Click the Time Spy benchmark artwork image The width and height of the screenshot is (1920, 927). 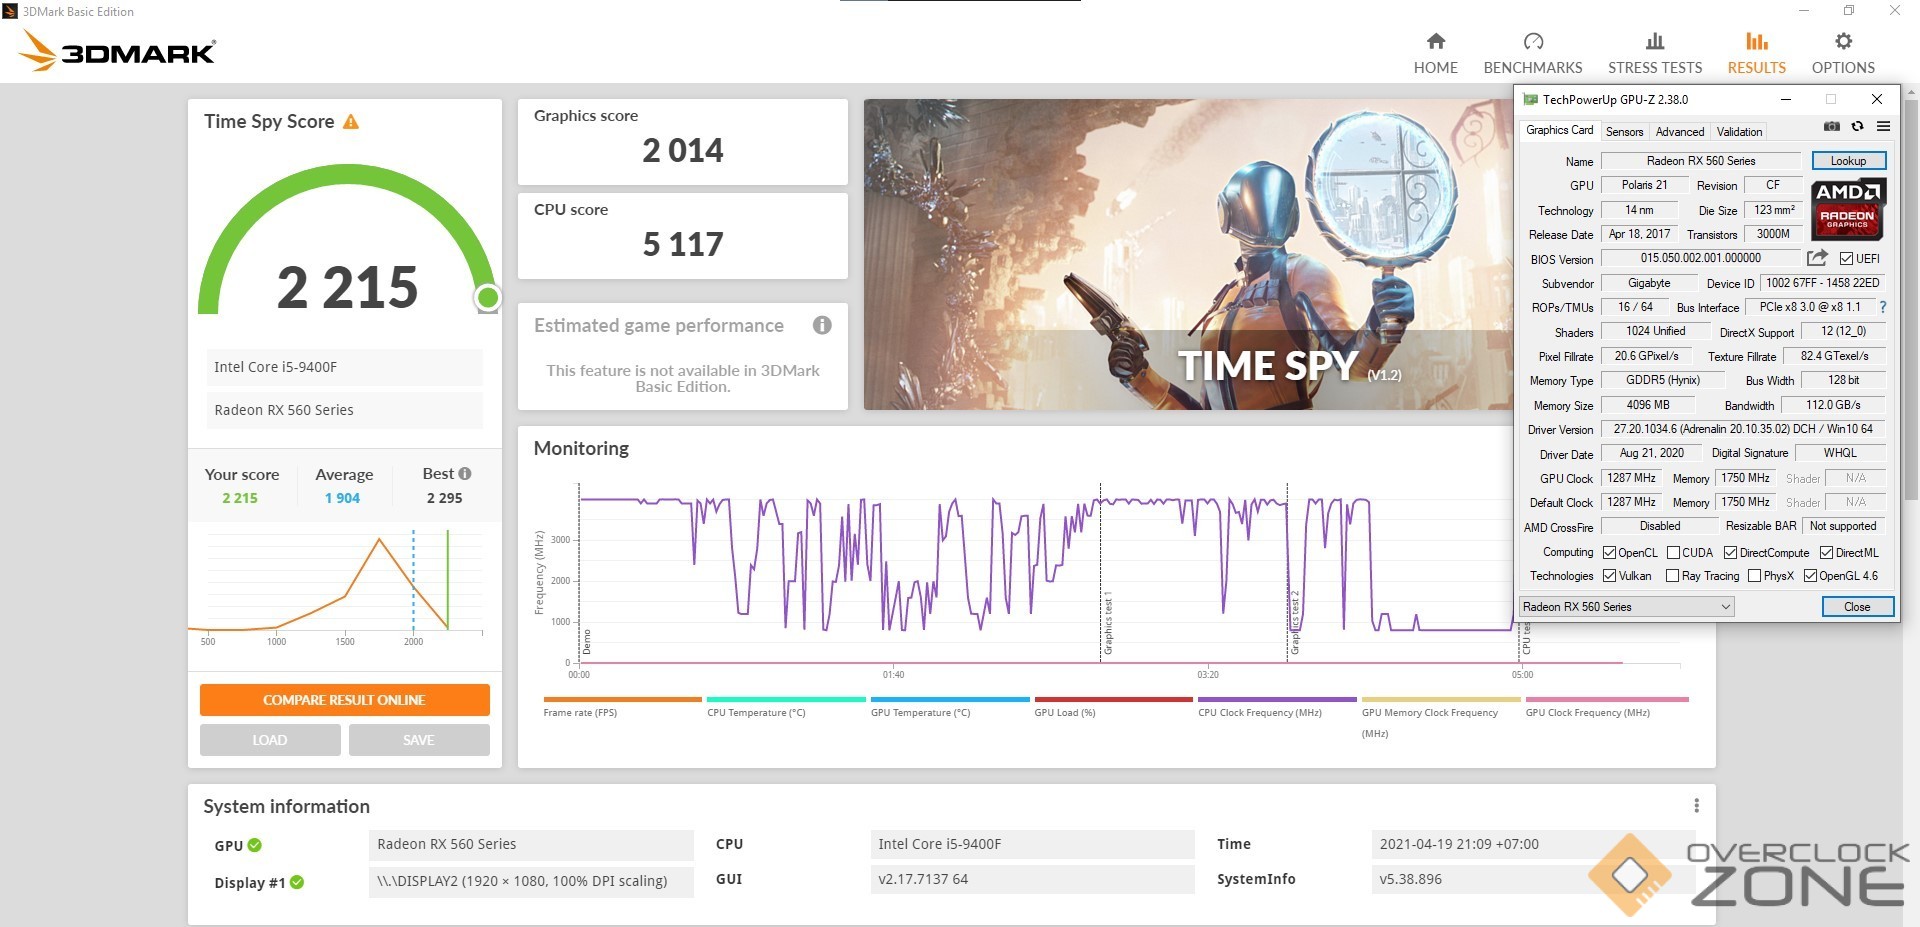pyautogui.click(x=1189, y=254)
